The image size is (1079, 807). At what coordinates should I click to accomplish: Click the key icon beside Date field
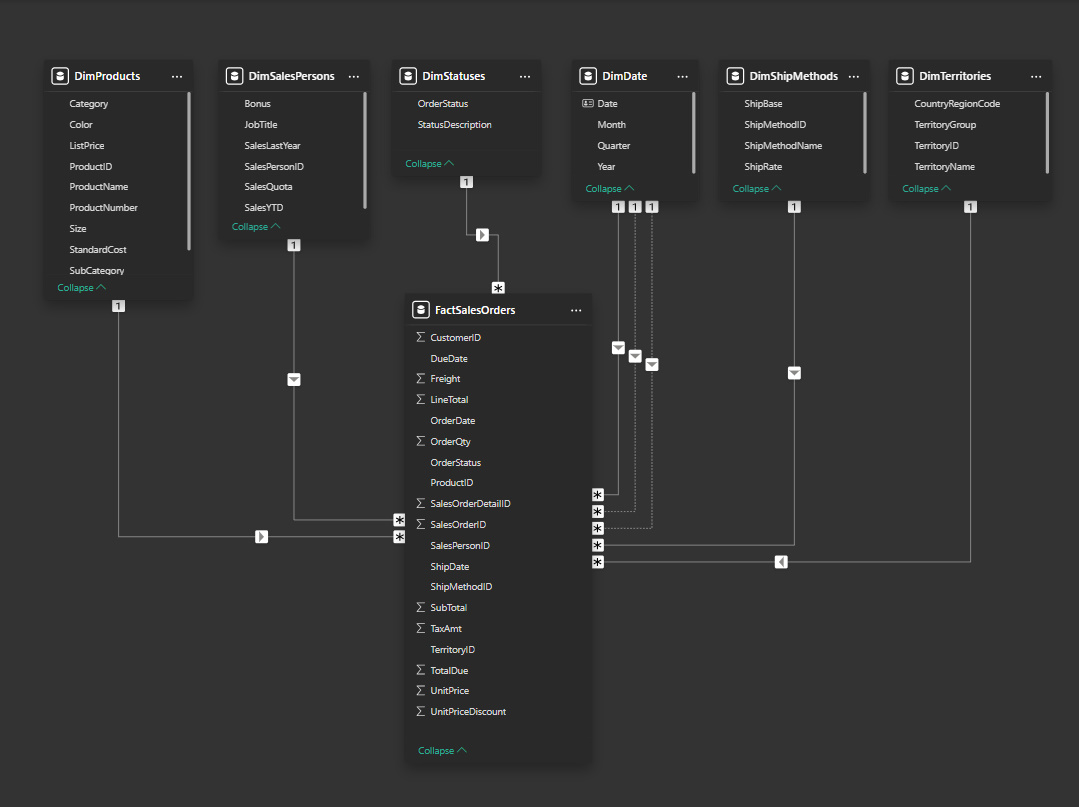tap(588, 103)
